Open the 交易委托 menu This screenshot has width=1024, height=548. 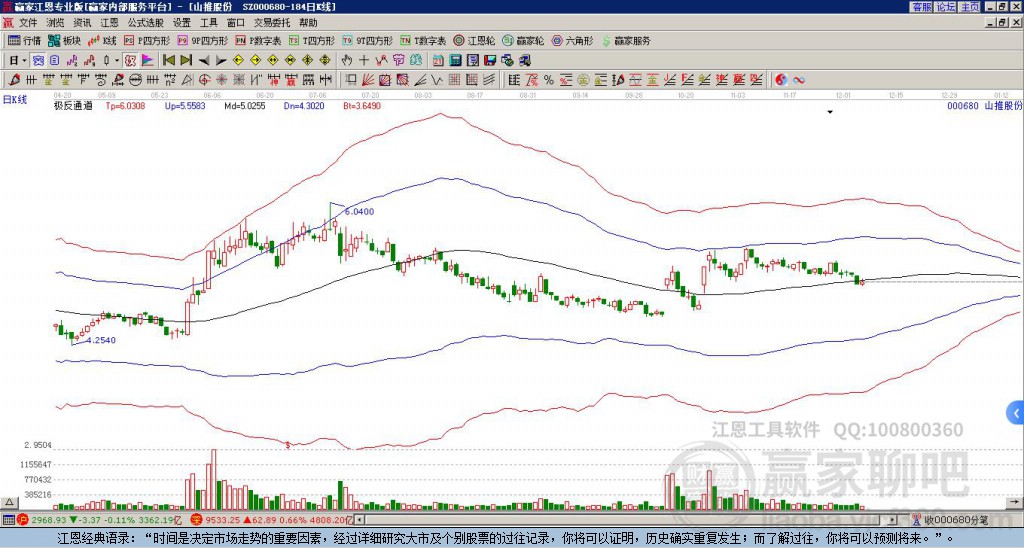tap(272, 23)
